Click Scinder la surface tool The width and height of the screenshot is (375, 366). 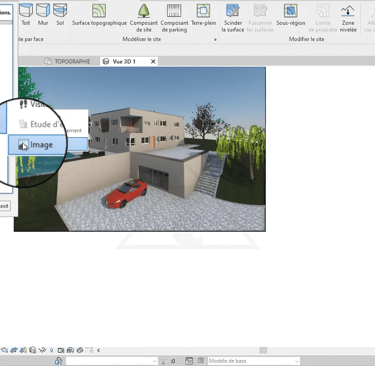[x=233, y=18]
